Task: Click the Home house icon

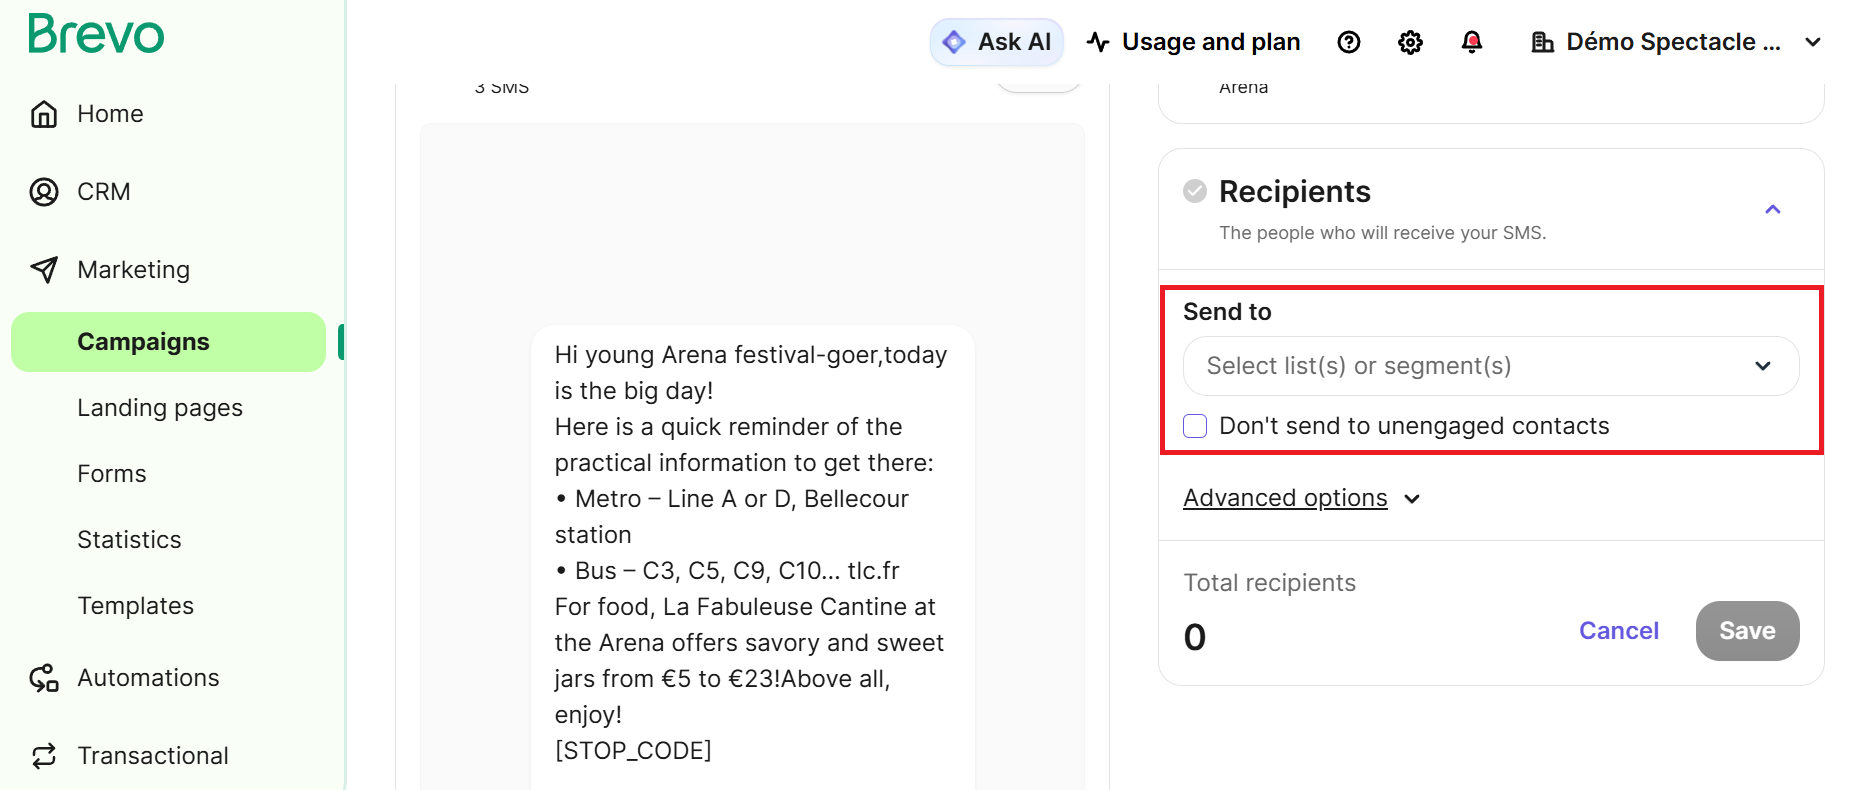Action: click(x=44, y=114)
